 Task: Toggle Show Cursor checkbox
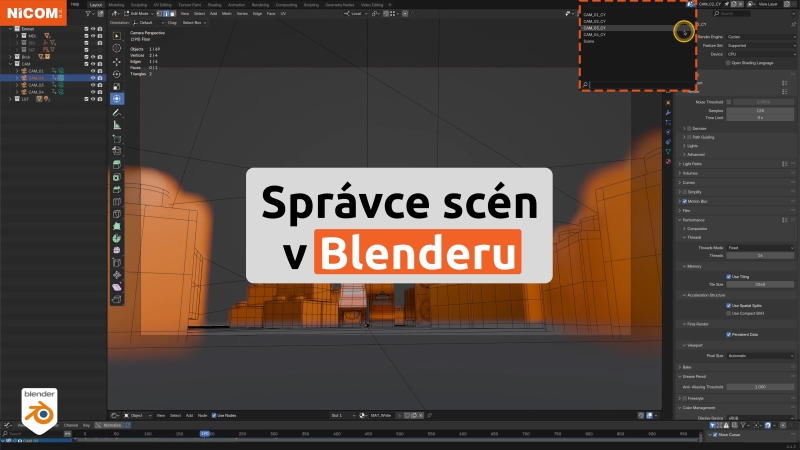coord(715,435)
